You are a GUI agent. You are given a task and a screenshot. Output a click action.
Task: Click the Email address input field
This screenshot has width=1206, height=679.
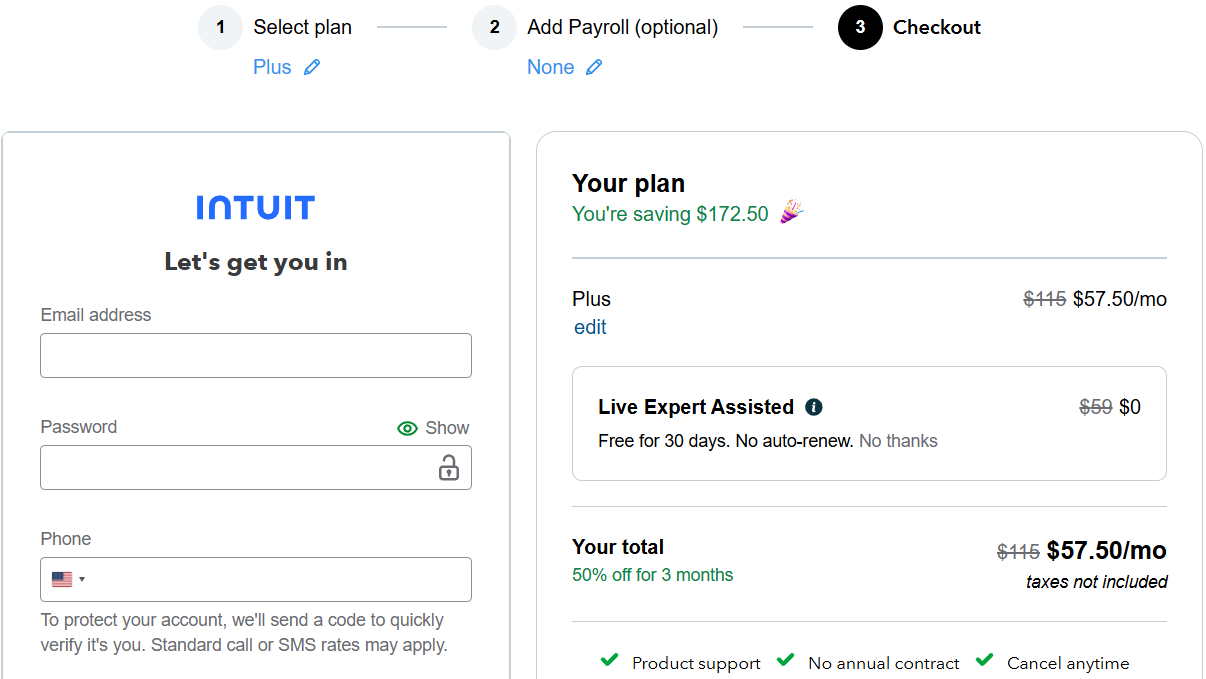(x=255, y=355)
